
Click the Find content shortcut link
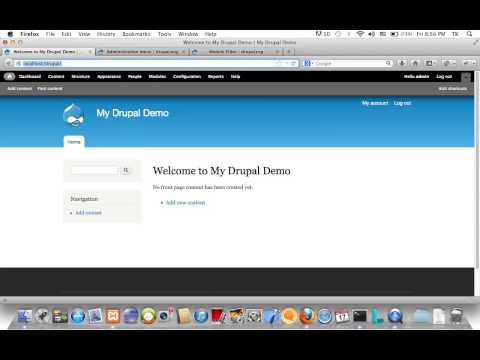50,89
